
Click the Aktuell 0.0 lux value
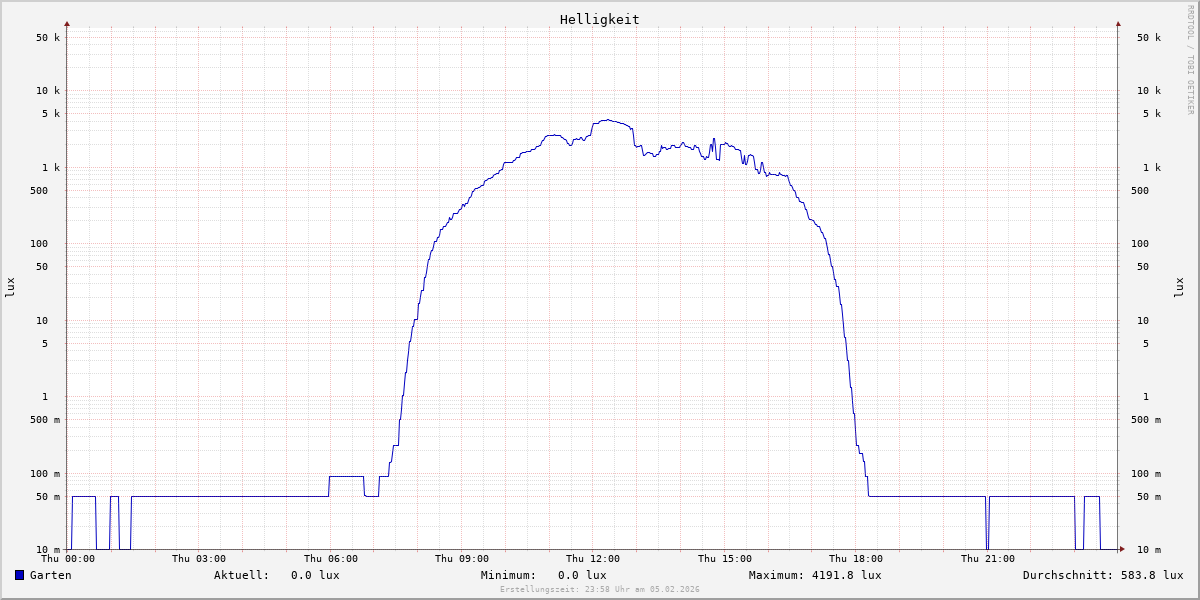[x=315, y=575]
